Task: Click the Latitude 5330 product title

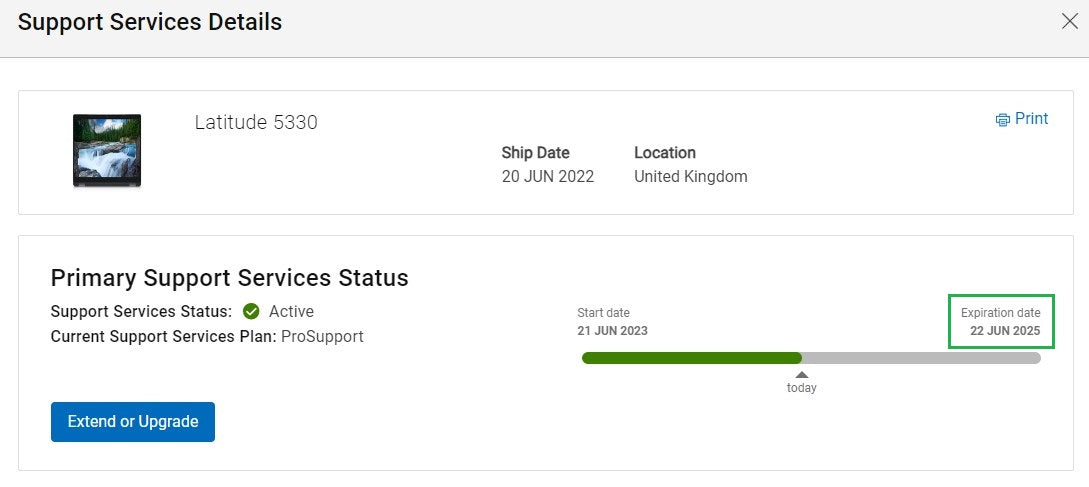Action: point(256,123)
